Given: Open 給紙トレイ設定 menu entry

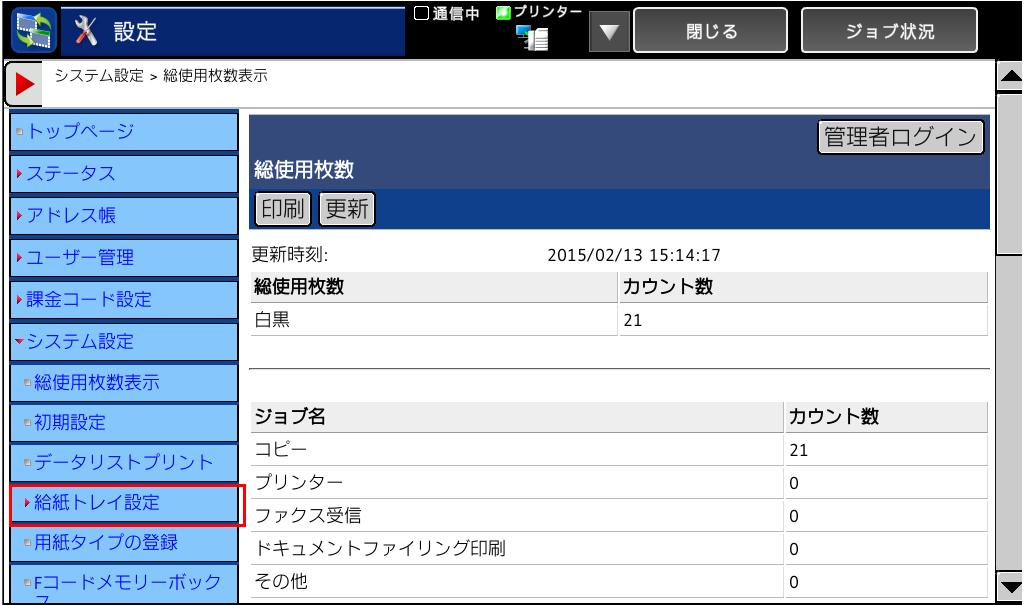Looking at the screenshot, I should [126, 503].
